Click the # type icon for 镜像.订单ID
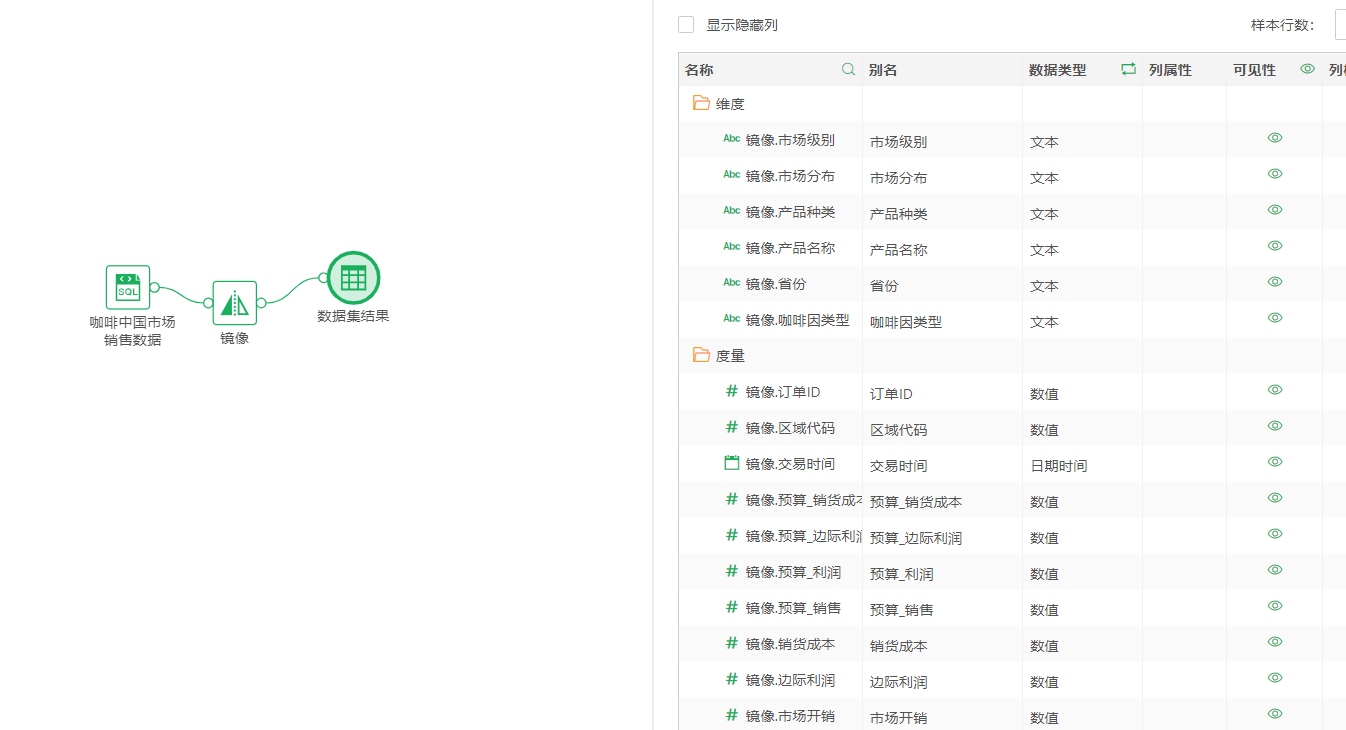The width and height of the screenshot is (1346, 730). 732,391
